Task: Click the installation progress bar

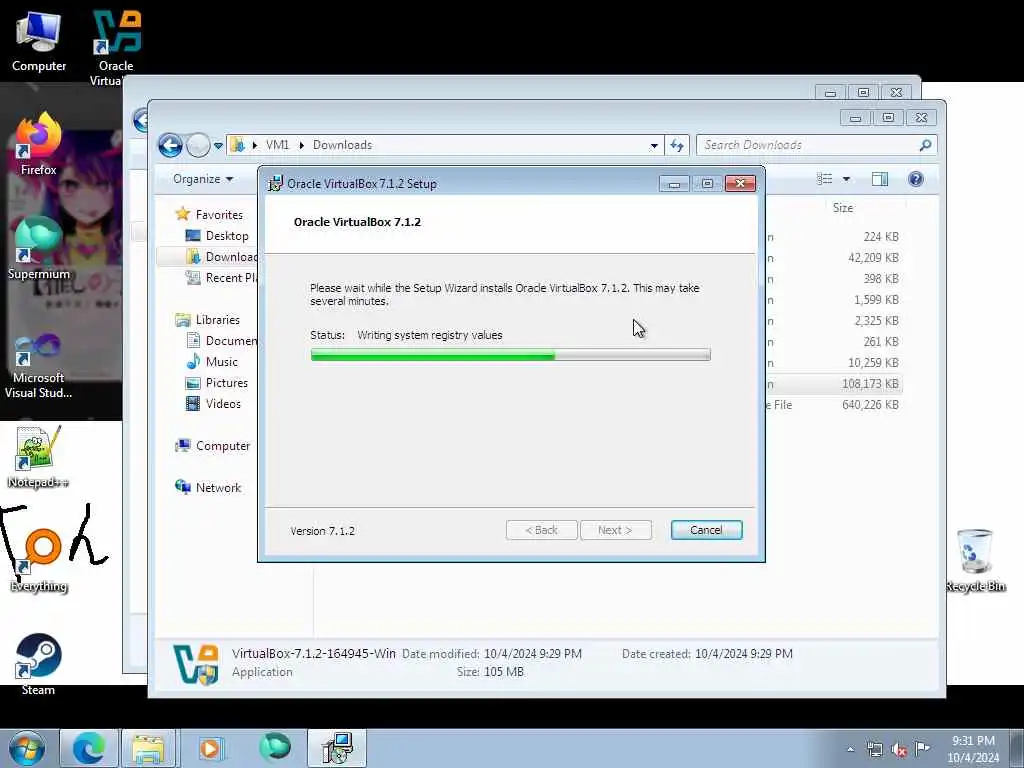Action: pos(510,355)
